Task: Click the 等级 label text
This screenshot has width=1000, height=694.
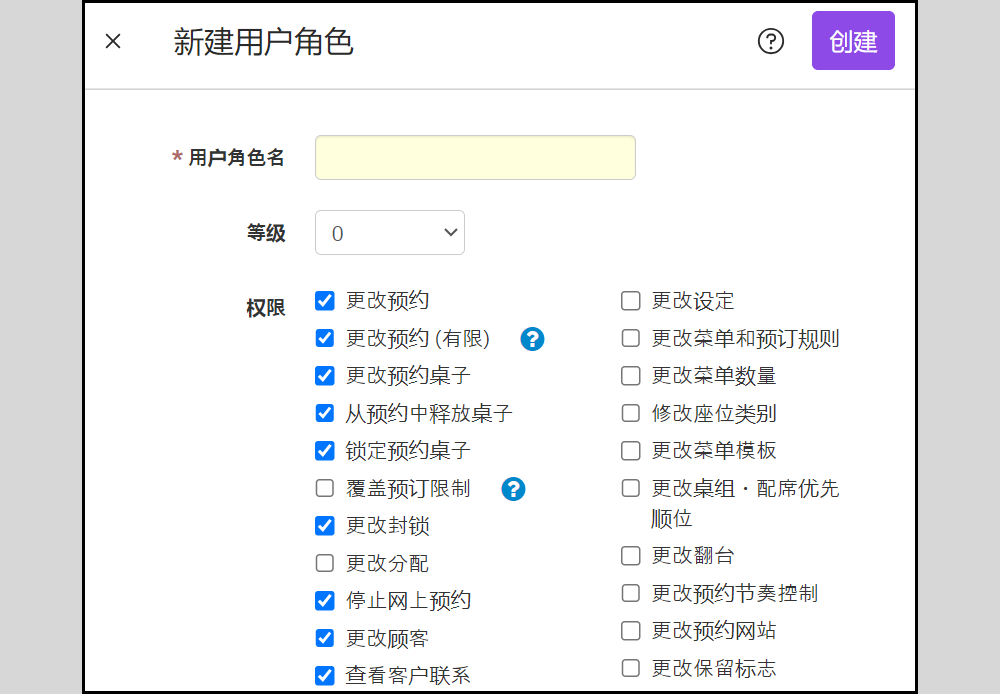Action: (x=266, y=233)
